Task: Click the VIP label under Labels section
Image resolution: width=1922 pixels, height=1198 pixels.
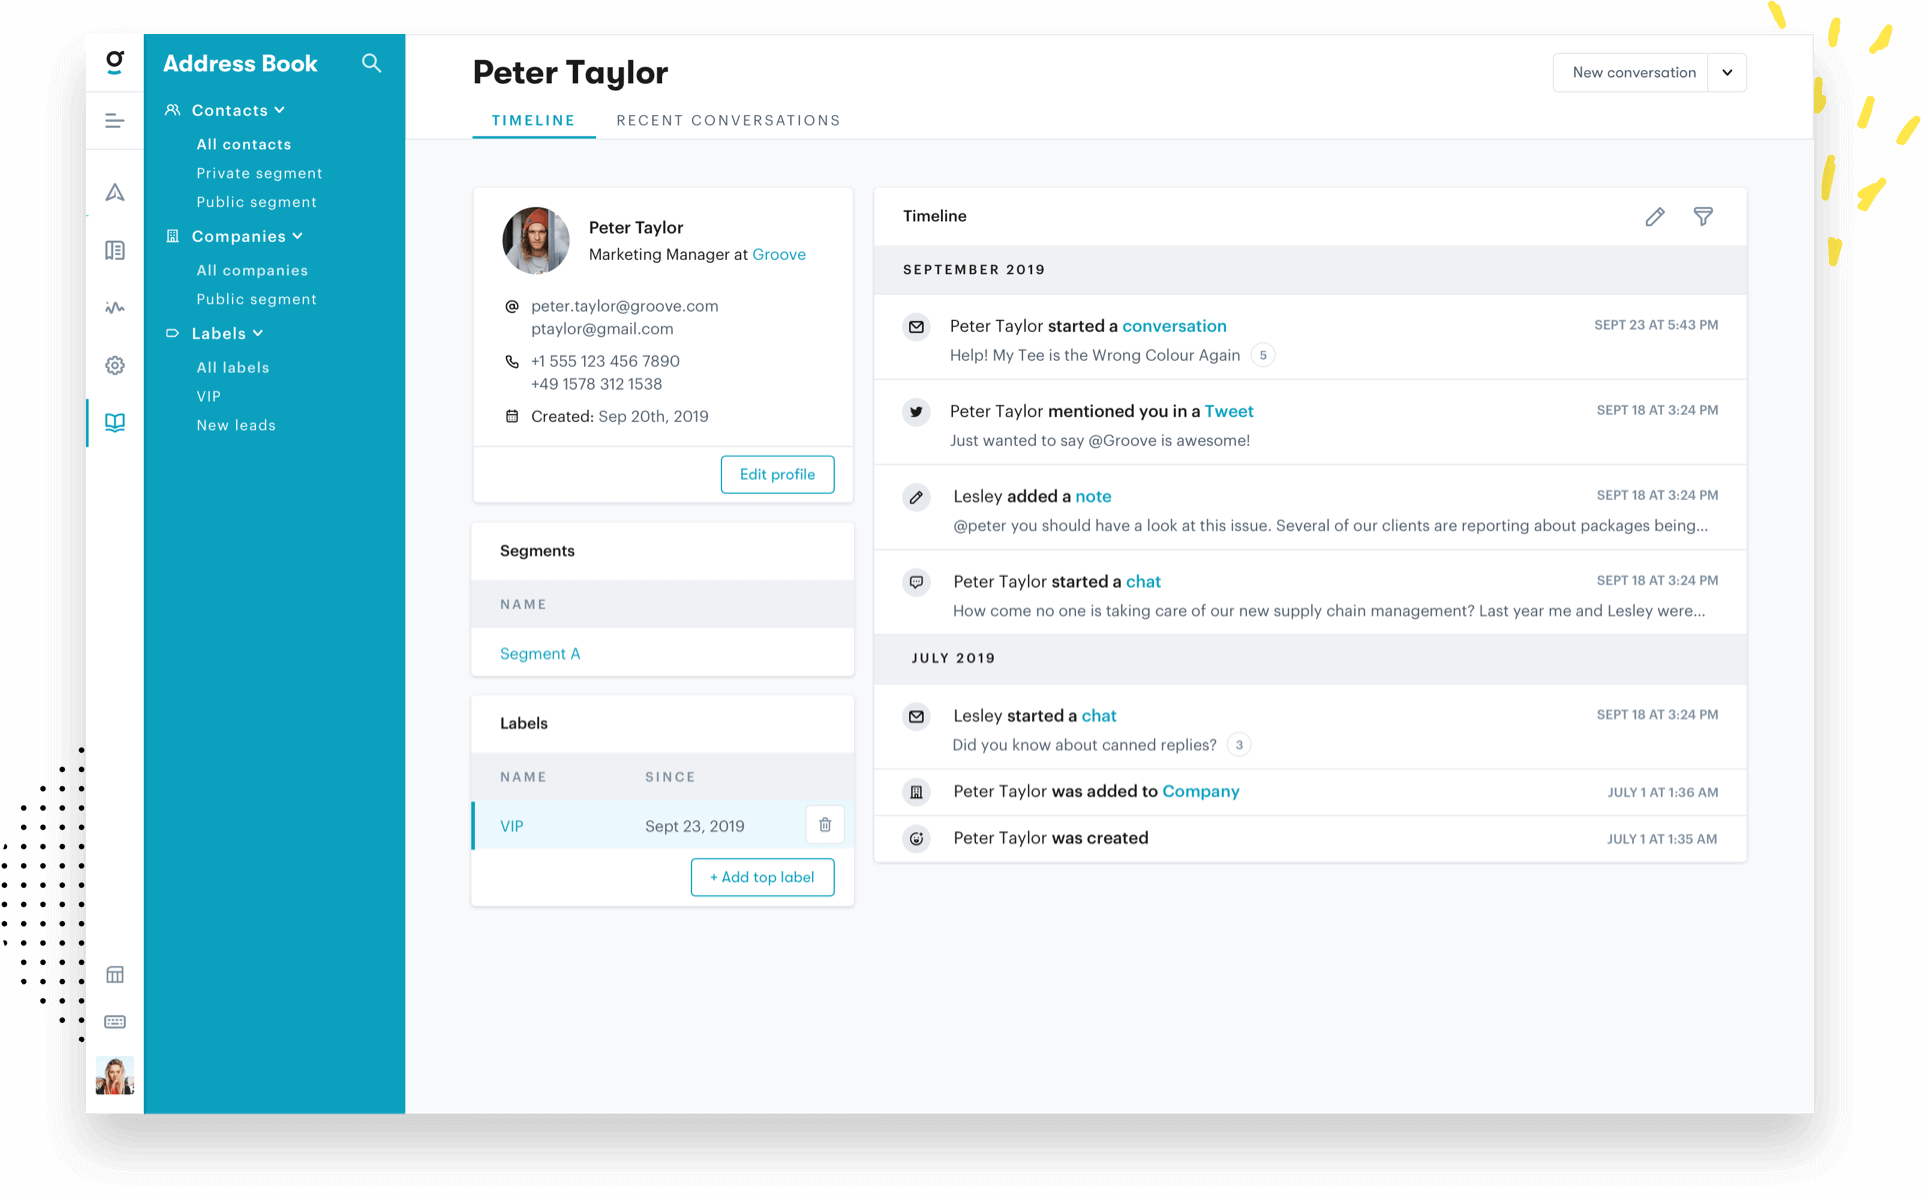Action: (512, 825)
